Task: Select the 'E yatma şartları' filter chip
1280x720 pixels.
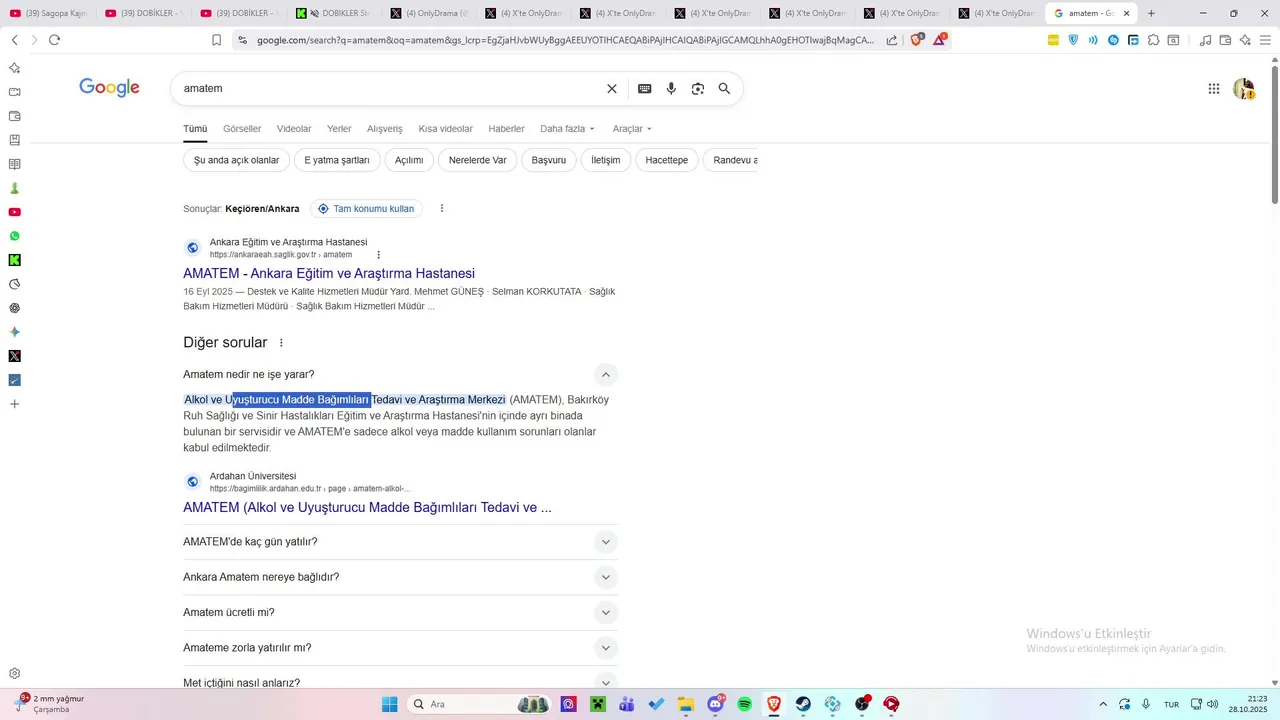Action: coord(337,160)
